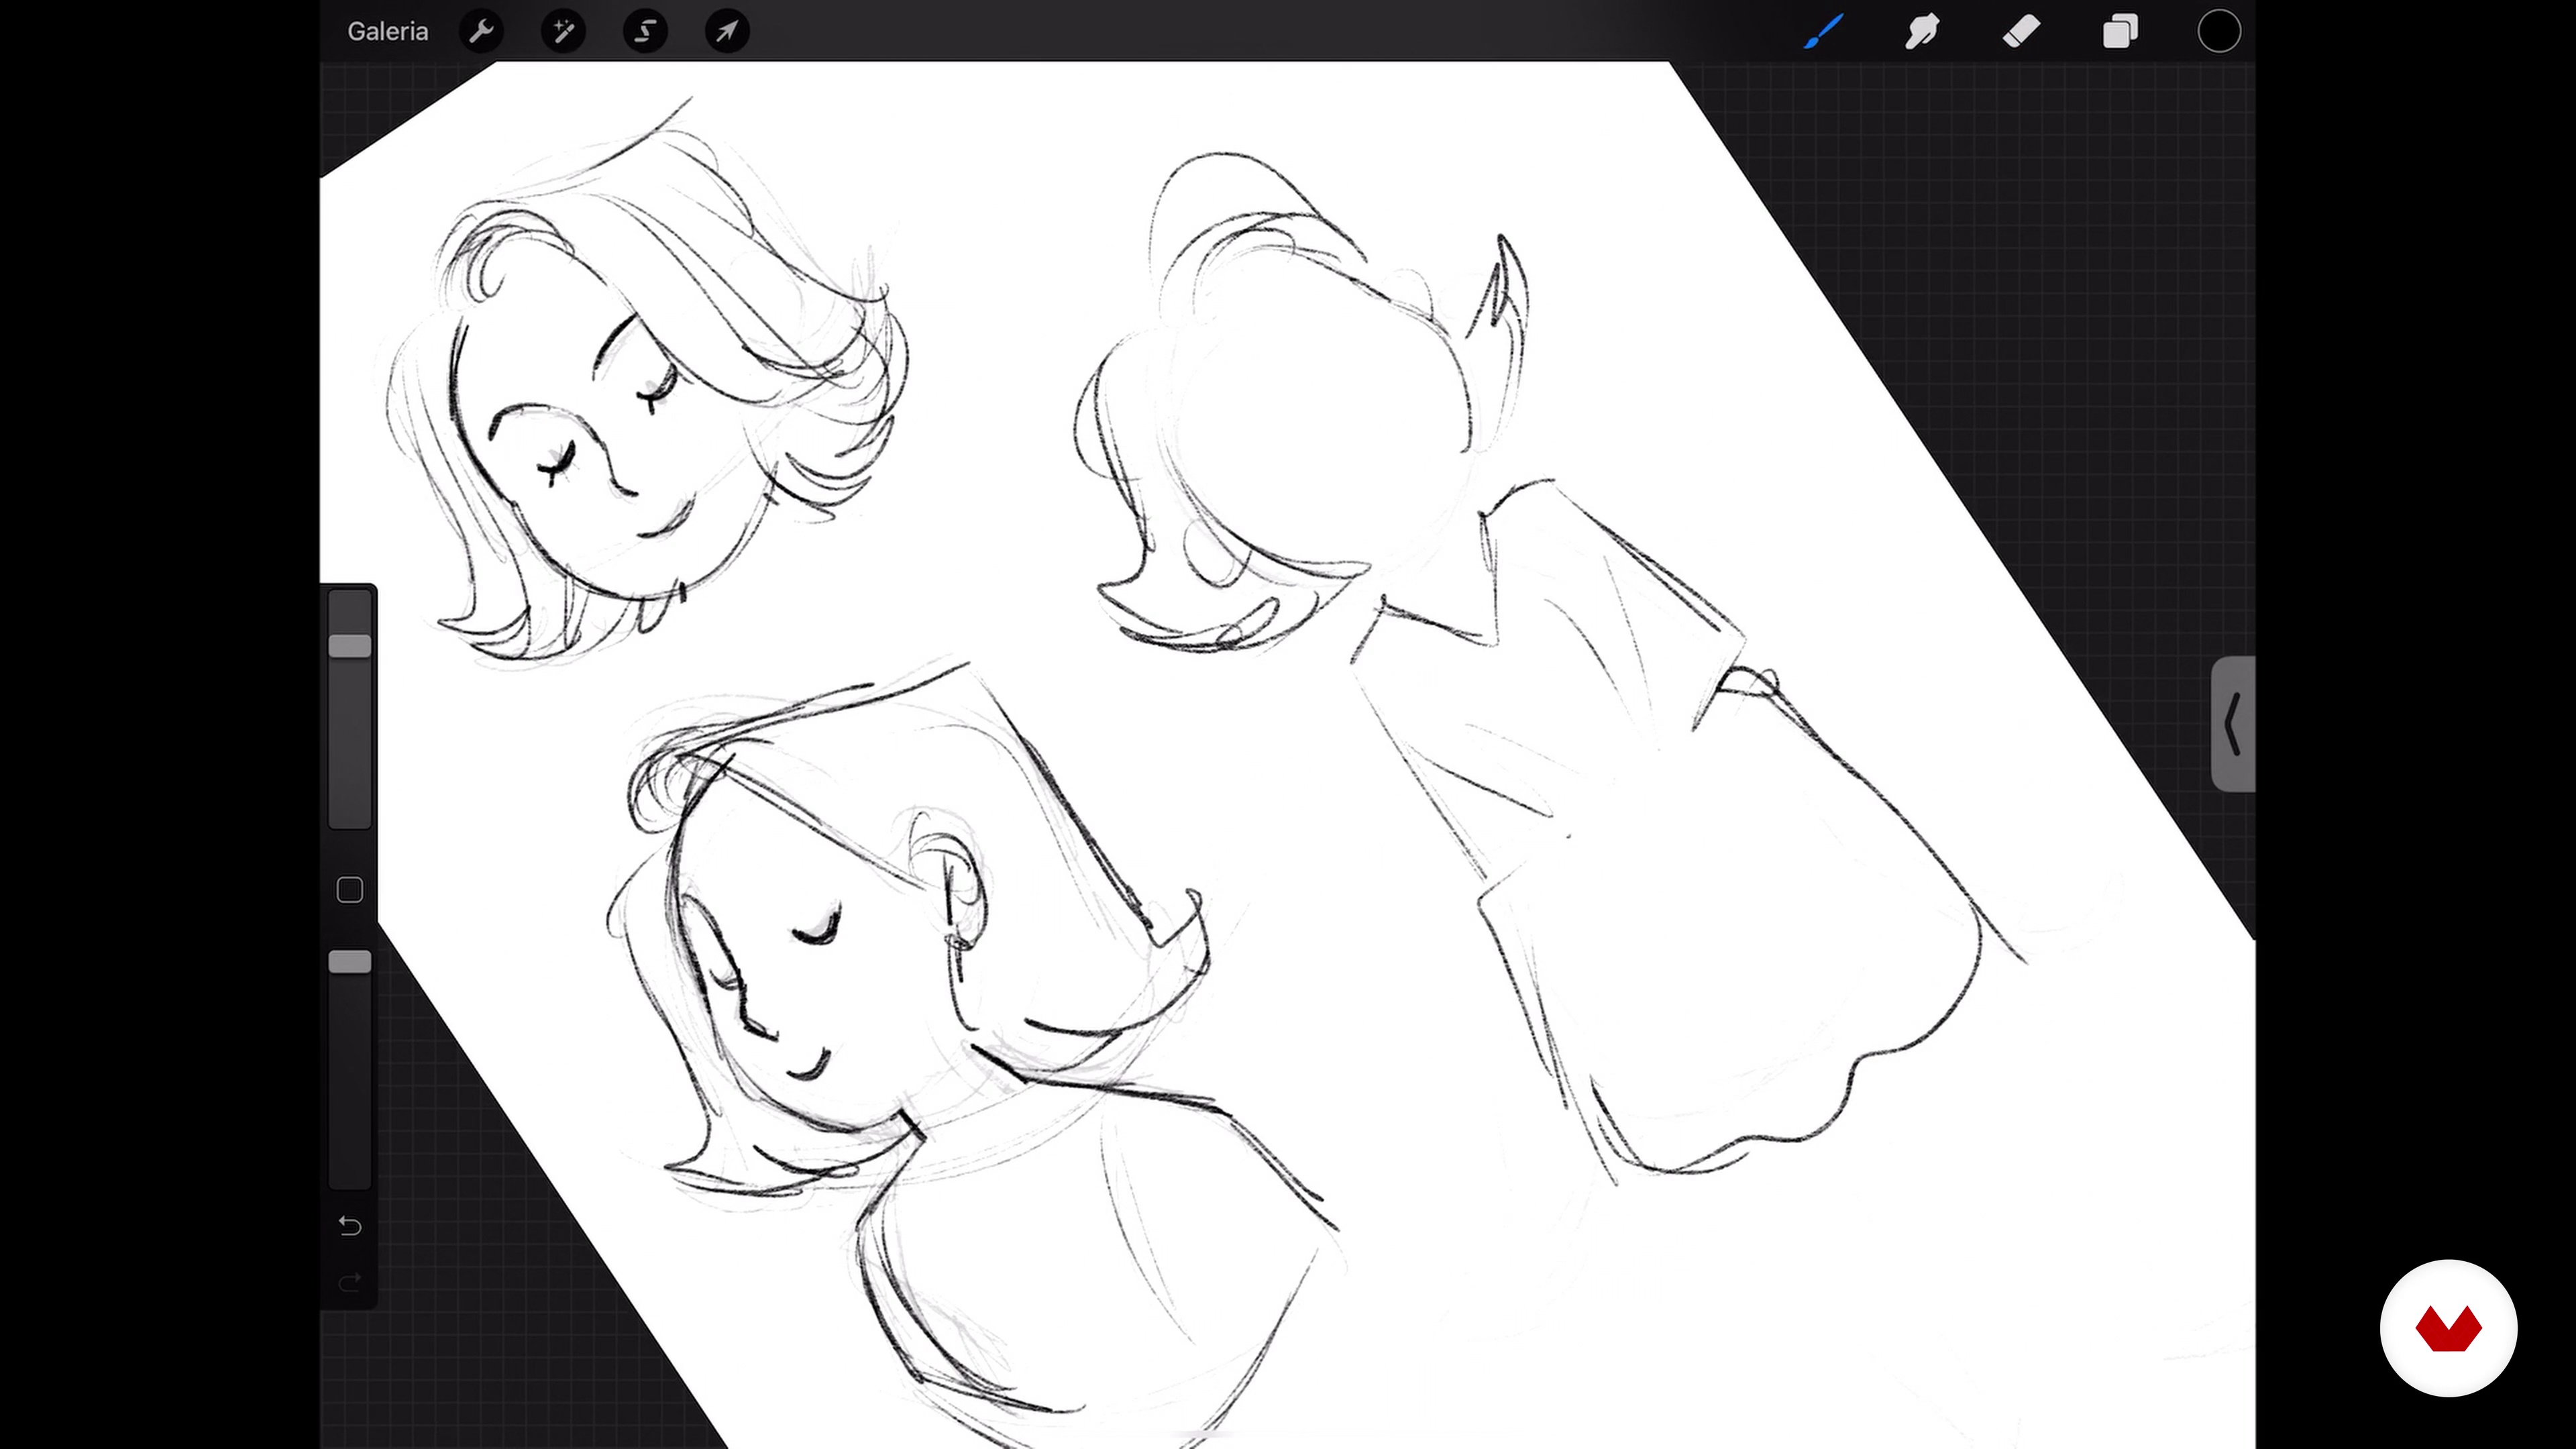Open the Adjustments magic wand menu
The image size is (2576, 1449).
[x=563, y=31]
